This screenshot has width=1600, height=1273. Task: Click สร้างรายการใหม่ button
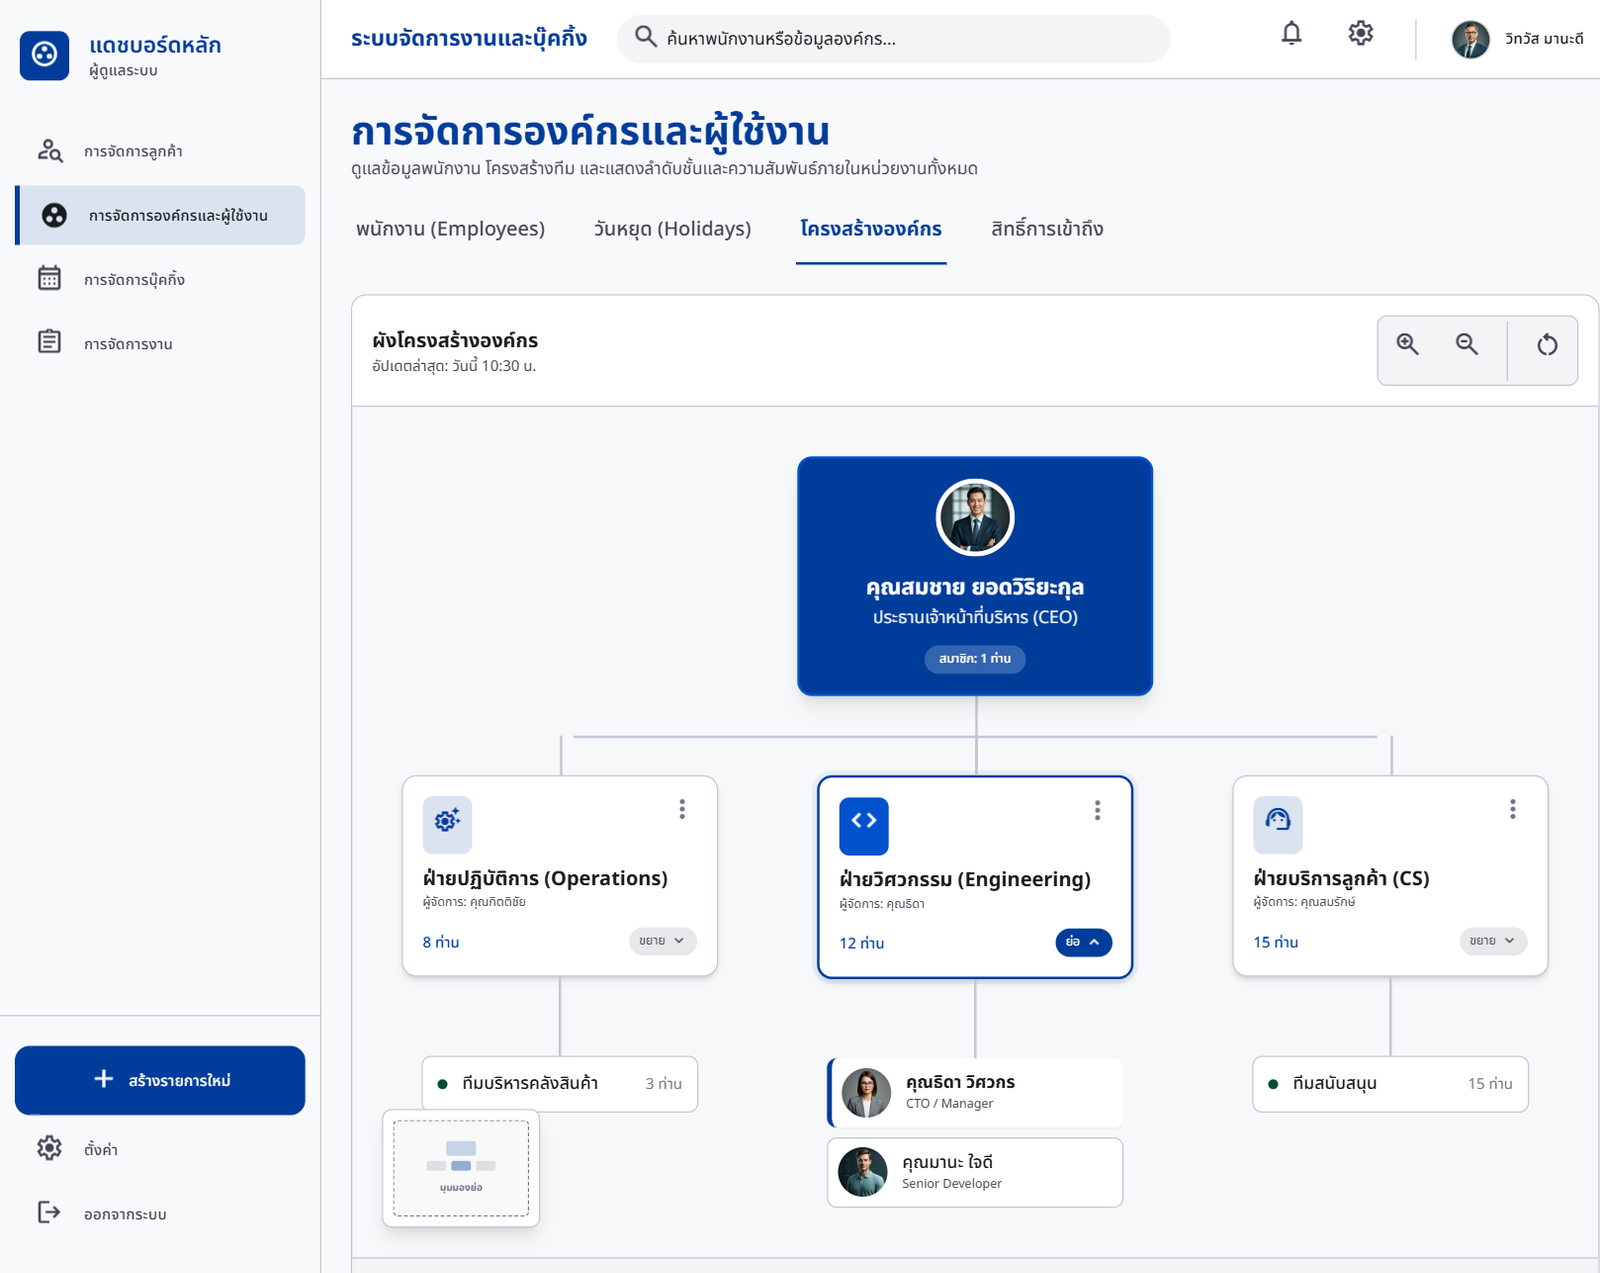(160, 1080)
